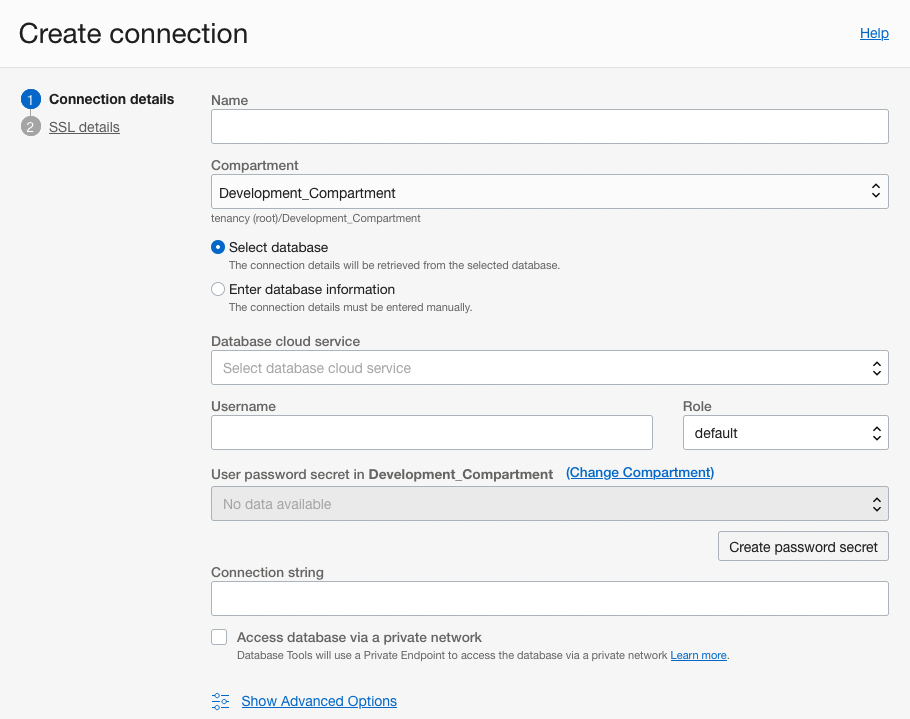Open the Compartment dropdown

point(549,191)
